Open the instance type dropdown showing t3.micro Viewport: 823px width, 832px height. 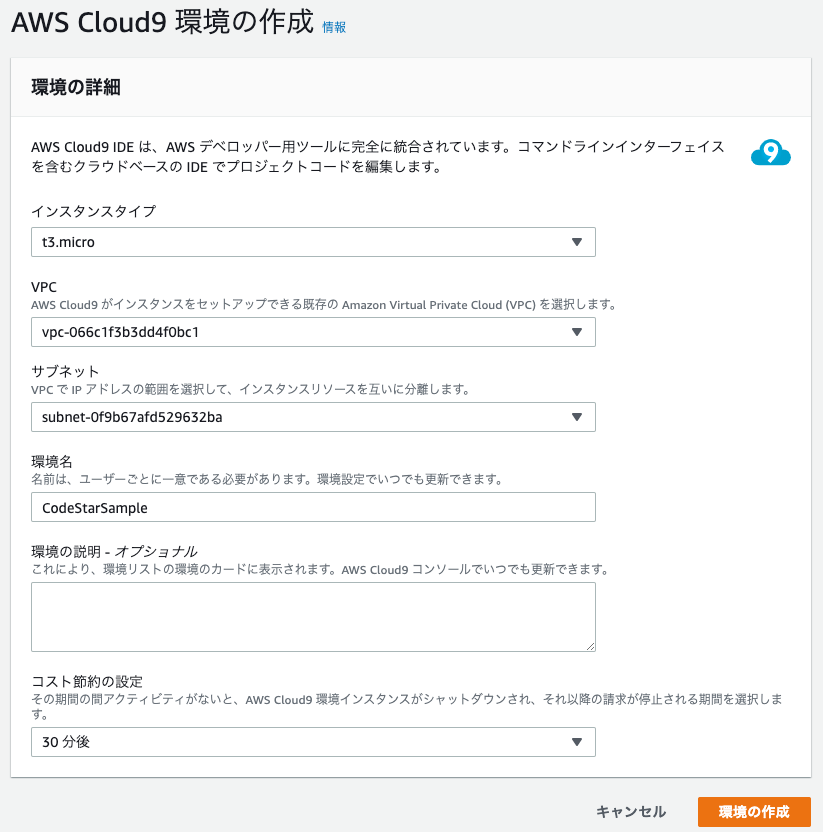point(313,242)
